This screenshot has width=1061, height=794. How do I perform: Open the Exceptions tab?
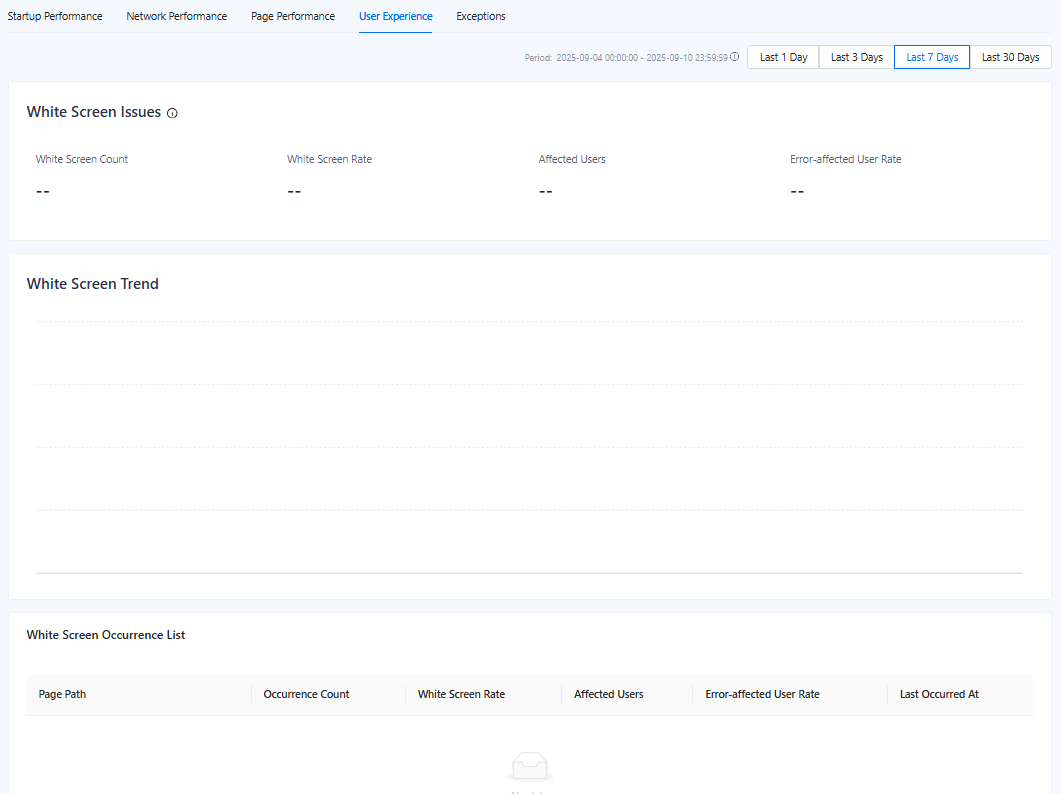pyautogui.click(x=481, y=16)
